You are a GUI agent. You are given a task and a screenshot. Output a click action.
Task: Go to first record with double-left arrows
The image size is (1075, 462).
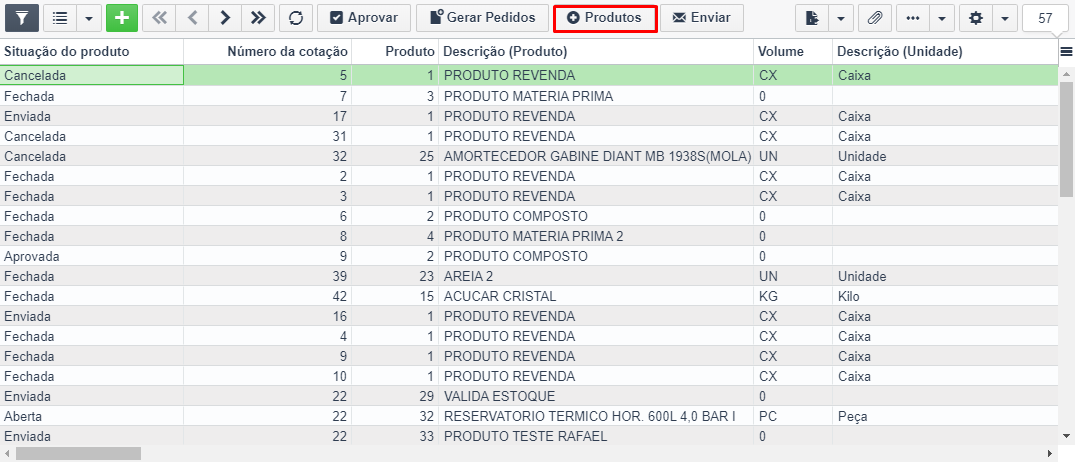tap(159, 18)
